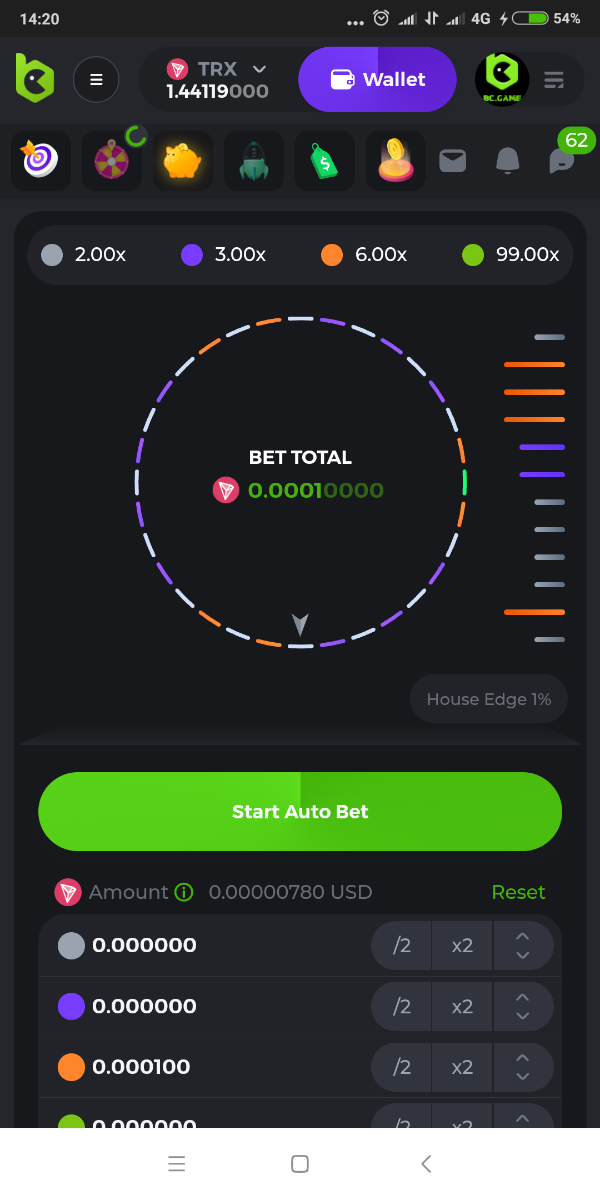
Task: Double the orange bet amount
Action: tap(462, 1067)
